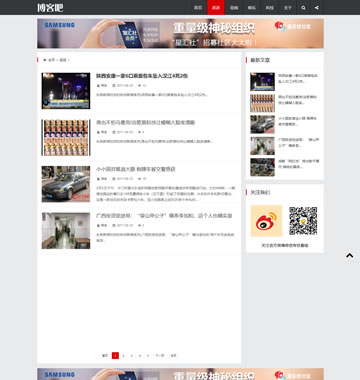Image resolution: width=360 pixels, height=380 pixels.
Task: Open the article headline mentioning 穿山甲公子
Action: point(164,216)
